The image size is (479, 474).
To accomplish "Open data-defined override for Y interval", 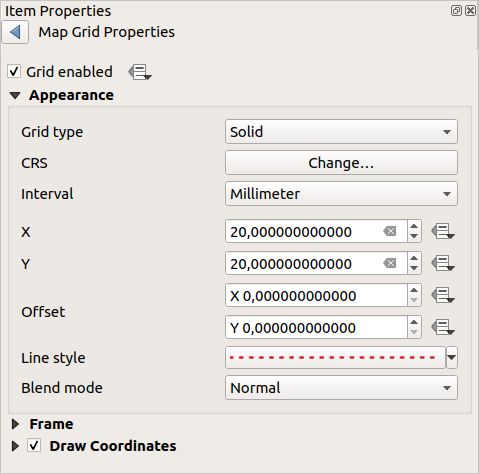I will coord(443,263).
